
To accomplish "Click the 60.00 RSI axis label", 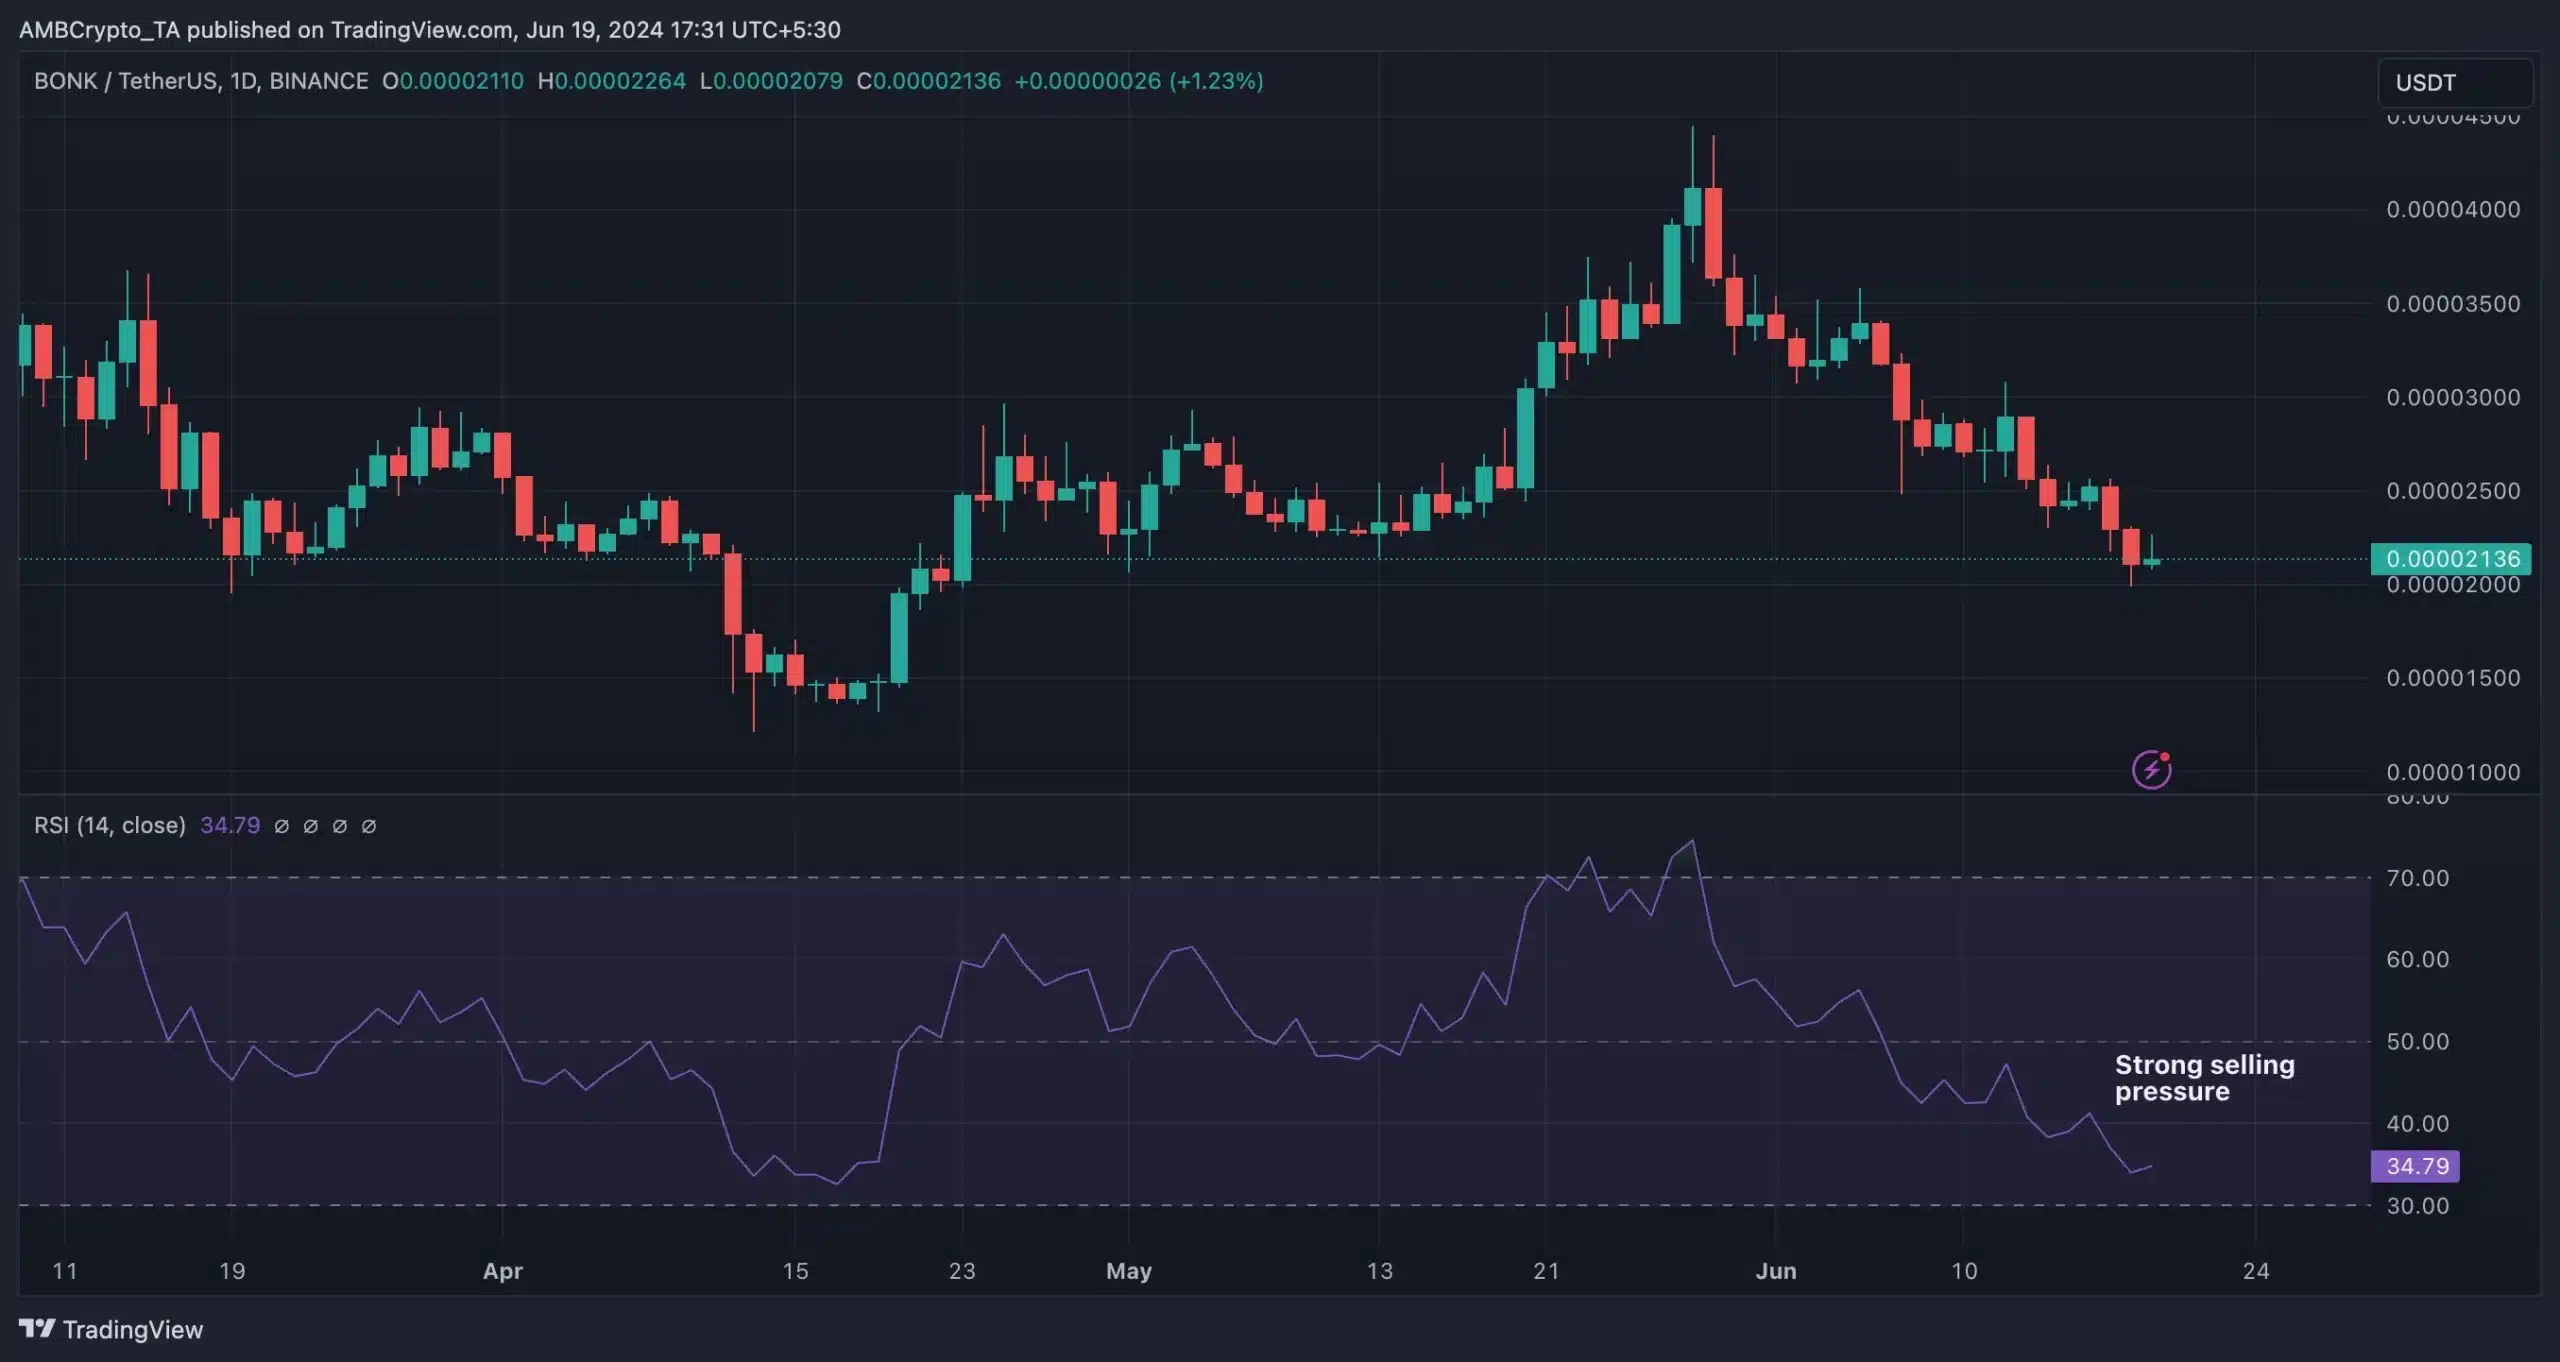I will pyautogui.click(x=2417, y=960).
